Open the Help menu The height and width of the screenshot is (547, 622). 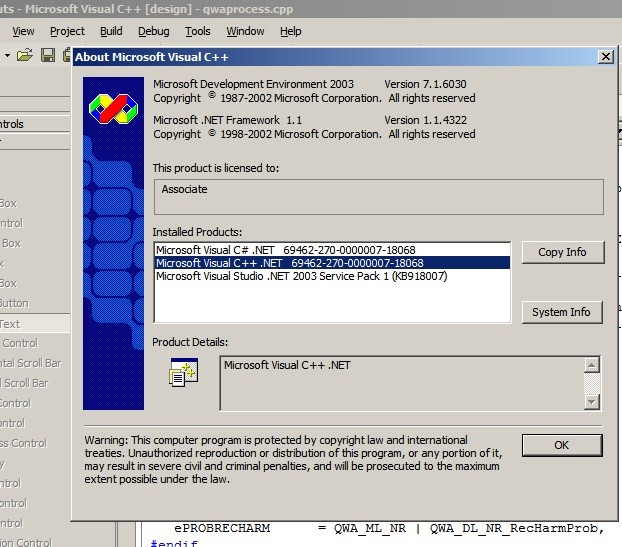click(290, 31)
